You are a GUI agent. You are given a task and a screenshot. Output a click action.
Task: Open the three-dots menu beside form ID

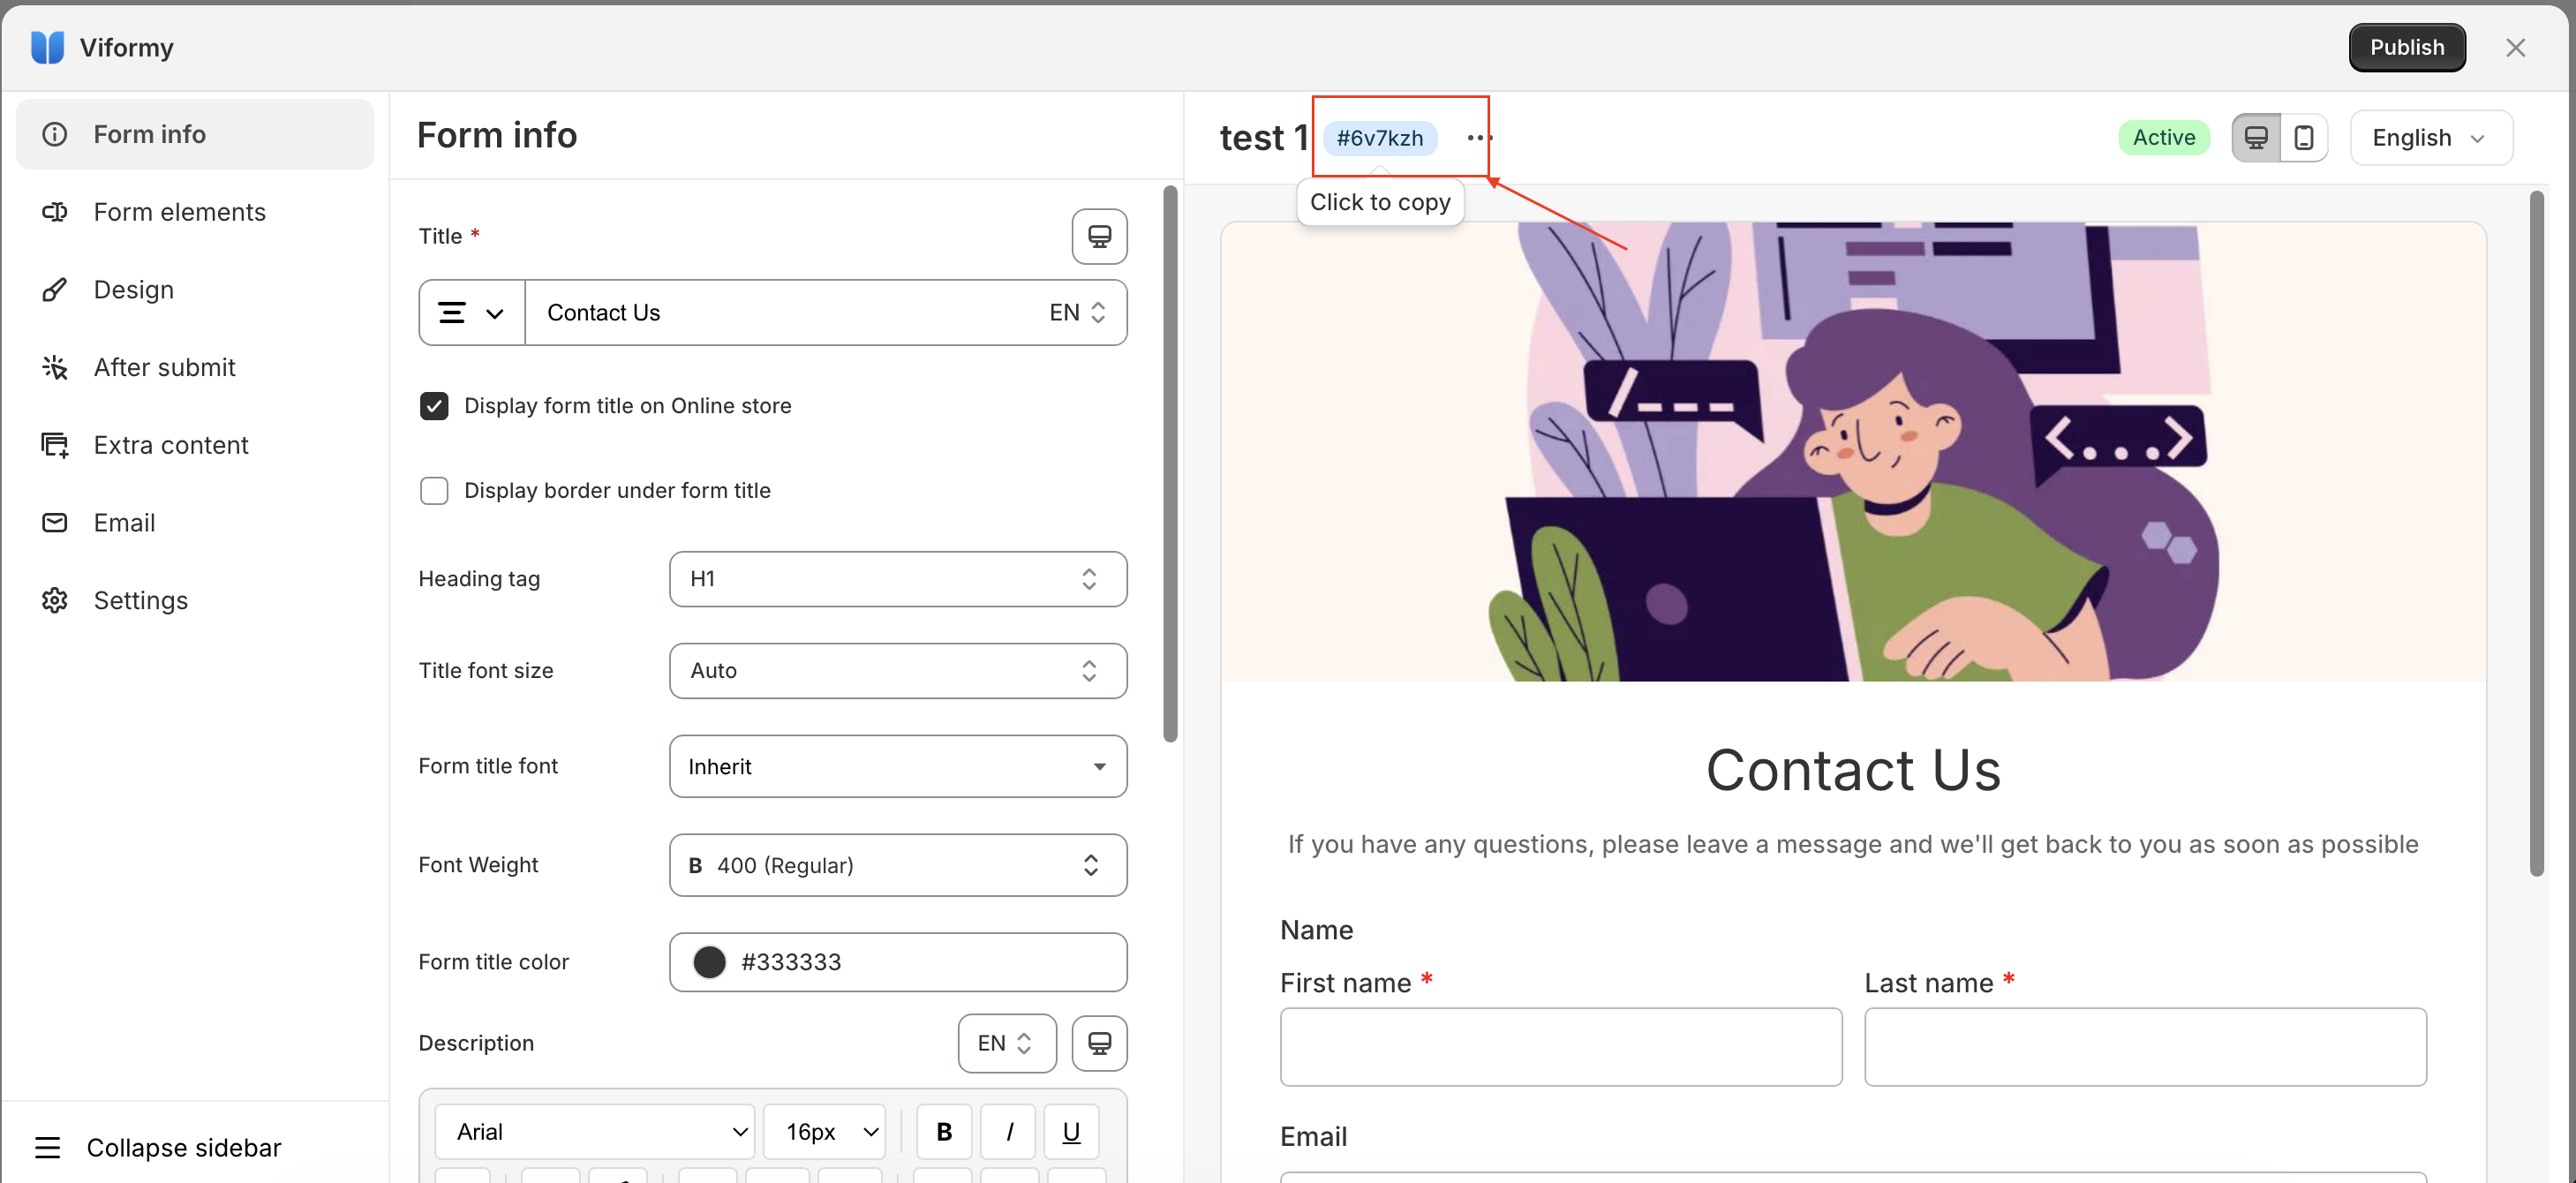[x=1478, y=137]
